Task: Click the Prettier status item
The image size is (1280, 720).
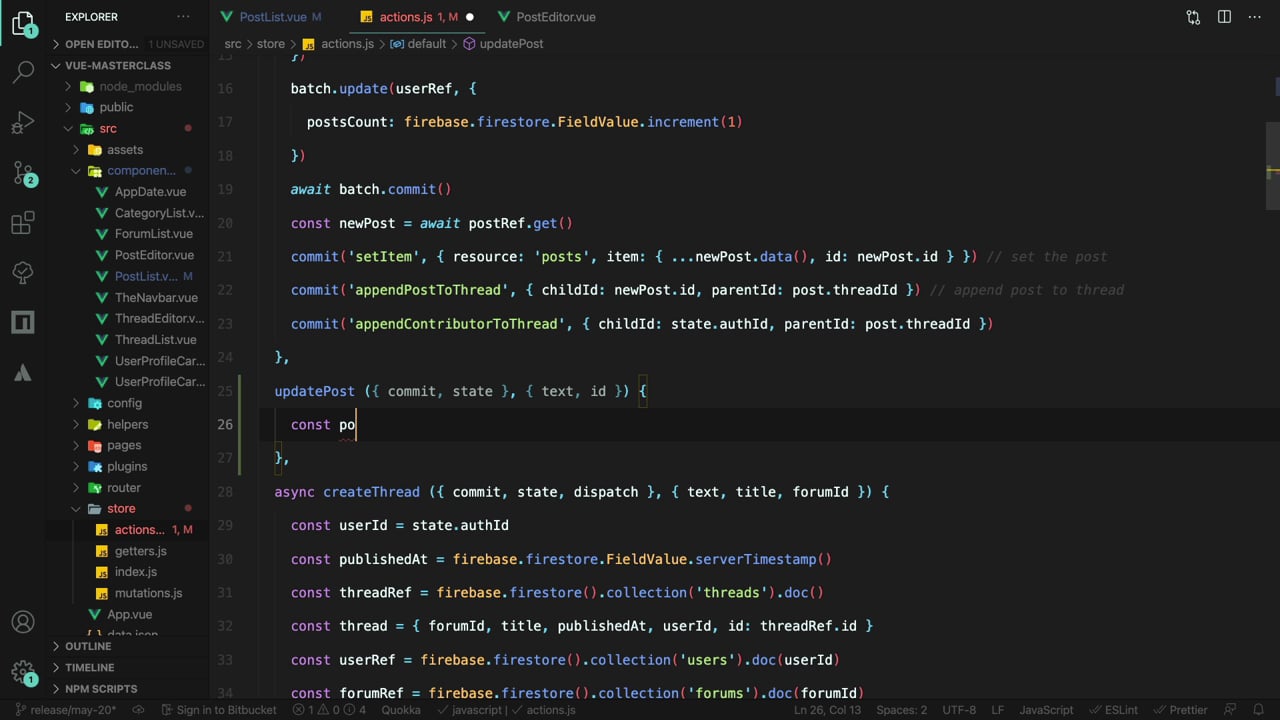Action: pyautogui.click(x=1182, y=710)
